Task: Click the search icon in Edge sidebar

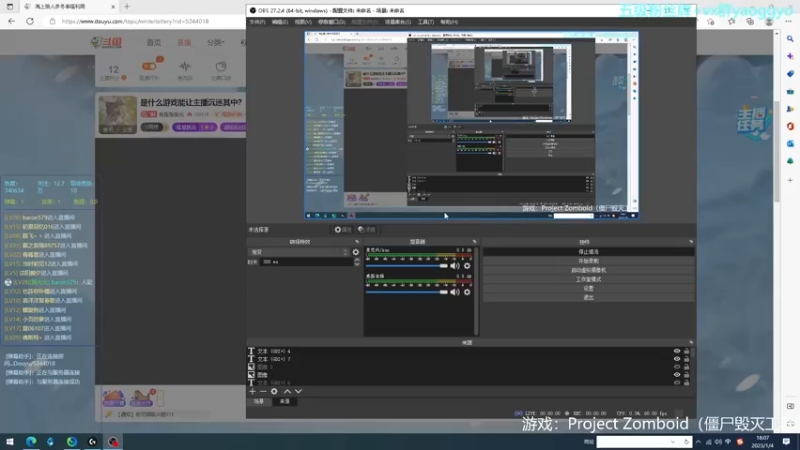Action: [790, 39]
